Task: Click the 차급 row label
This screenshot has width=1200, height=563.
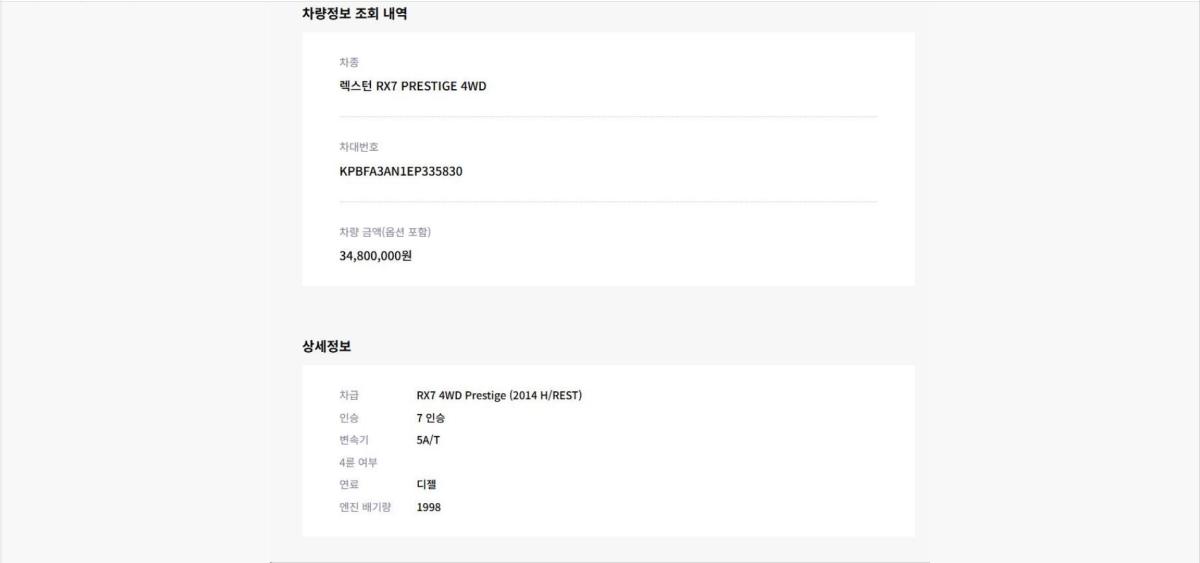Action: pos(349,395)
